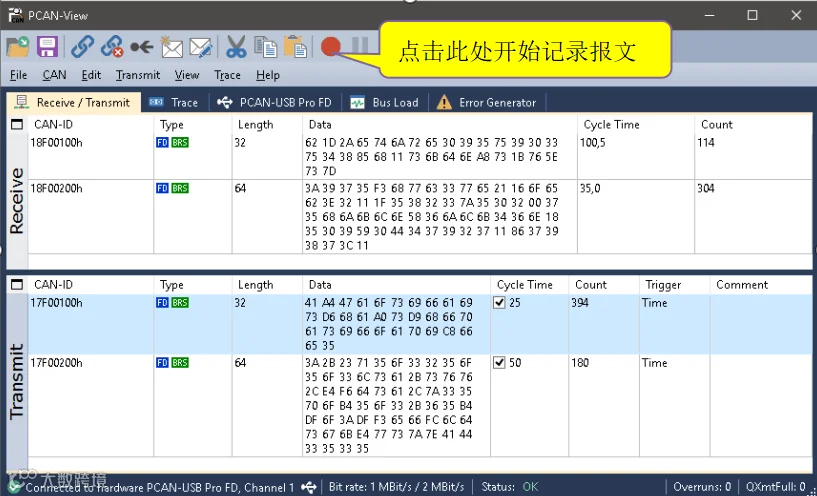Click BRS badge of transmit 17F00200h

tap(180, 363)
